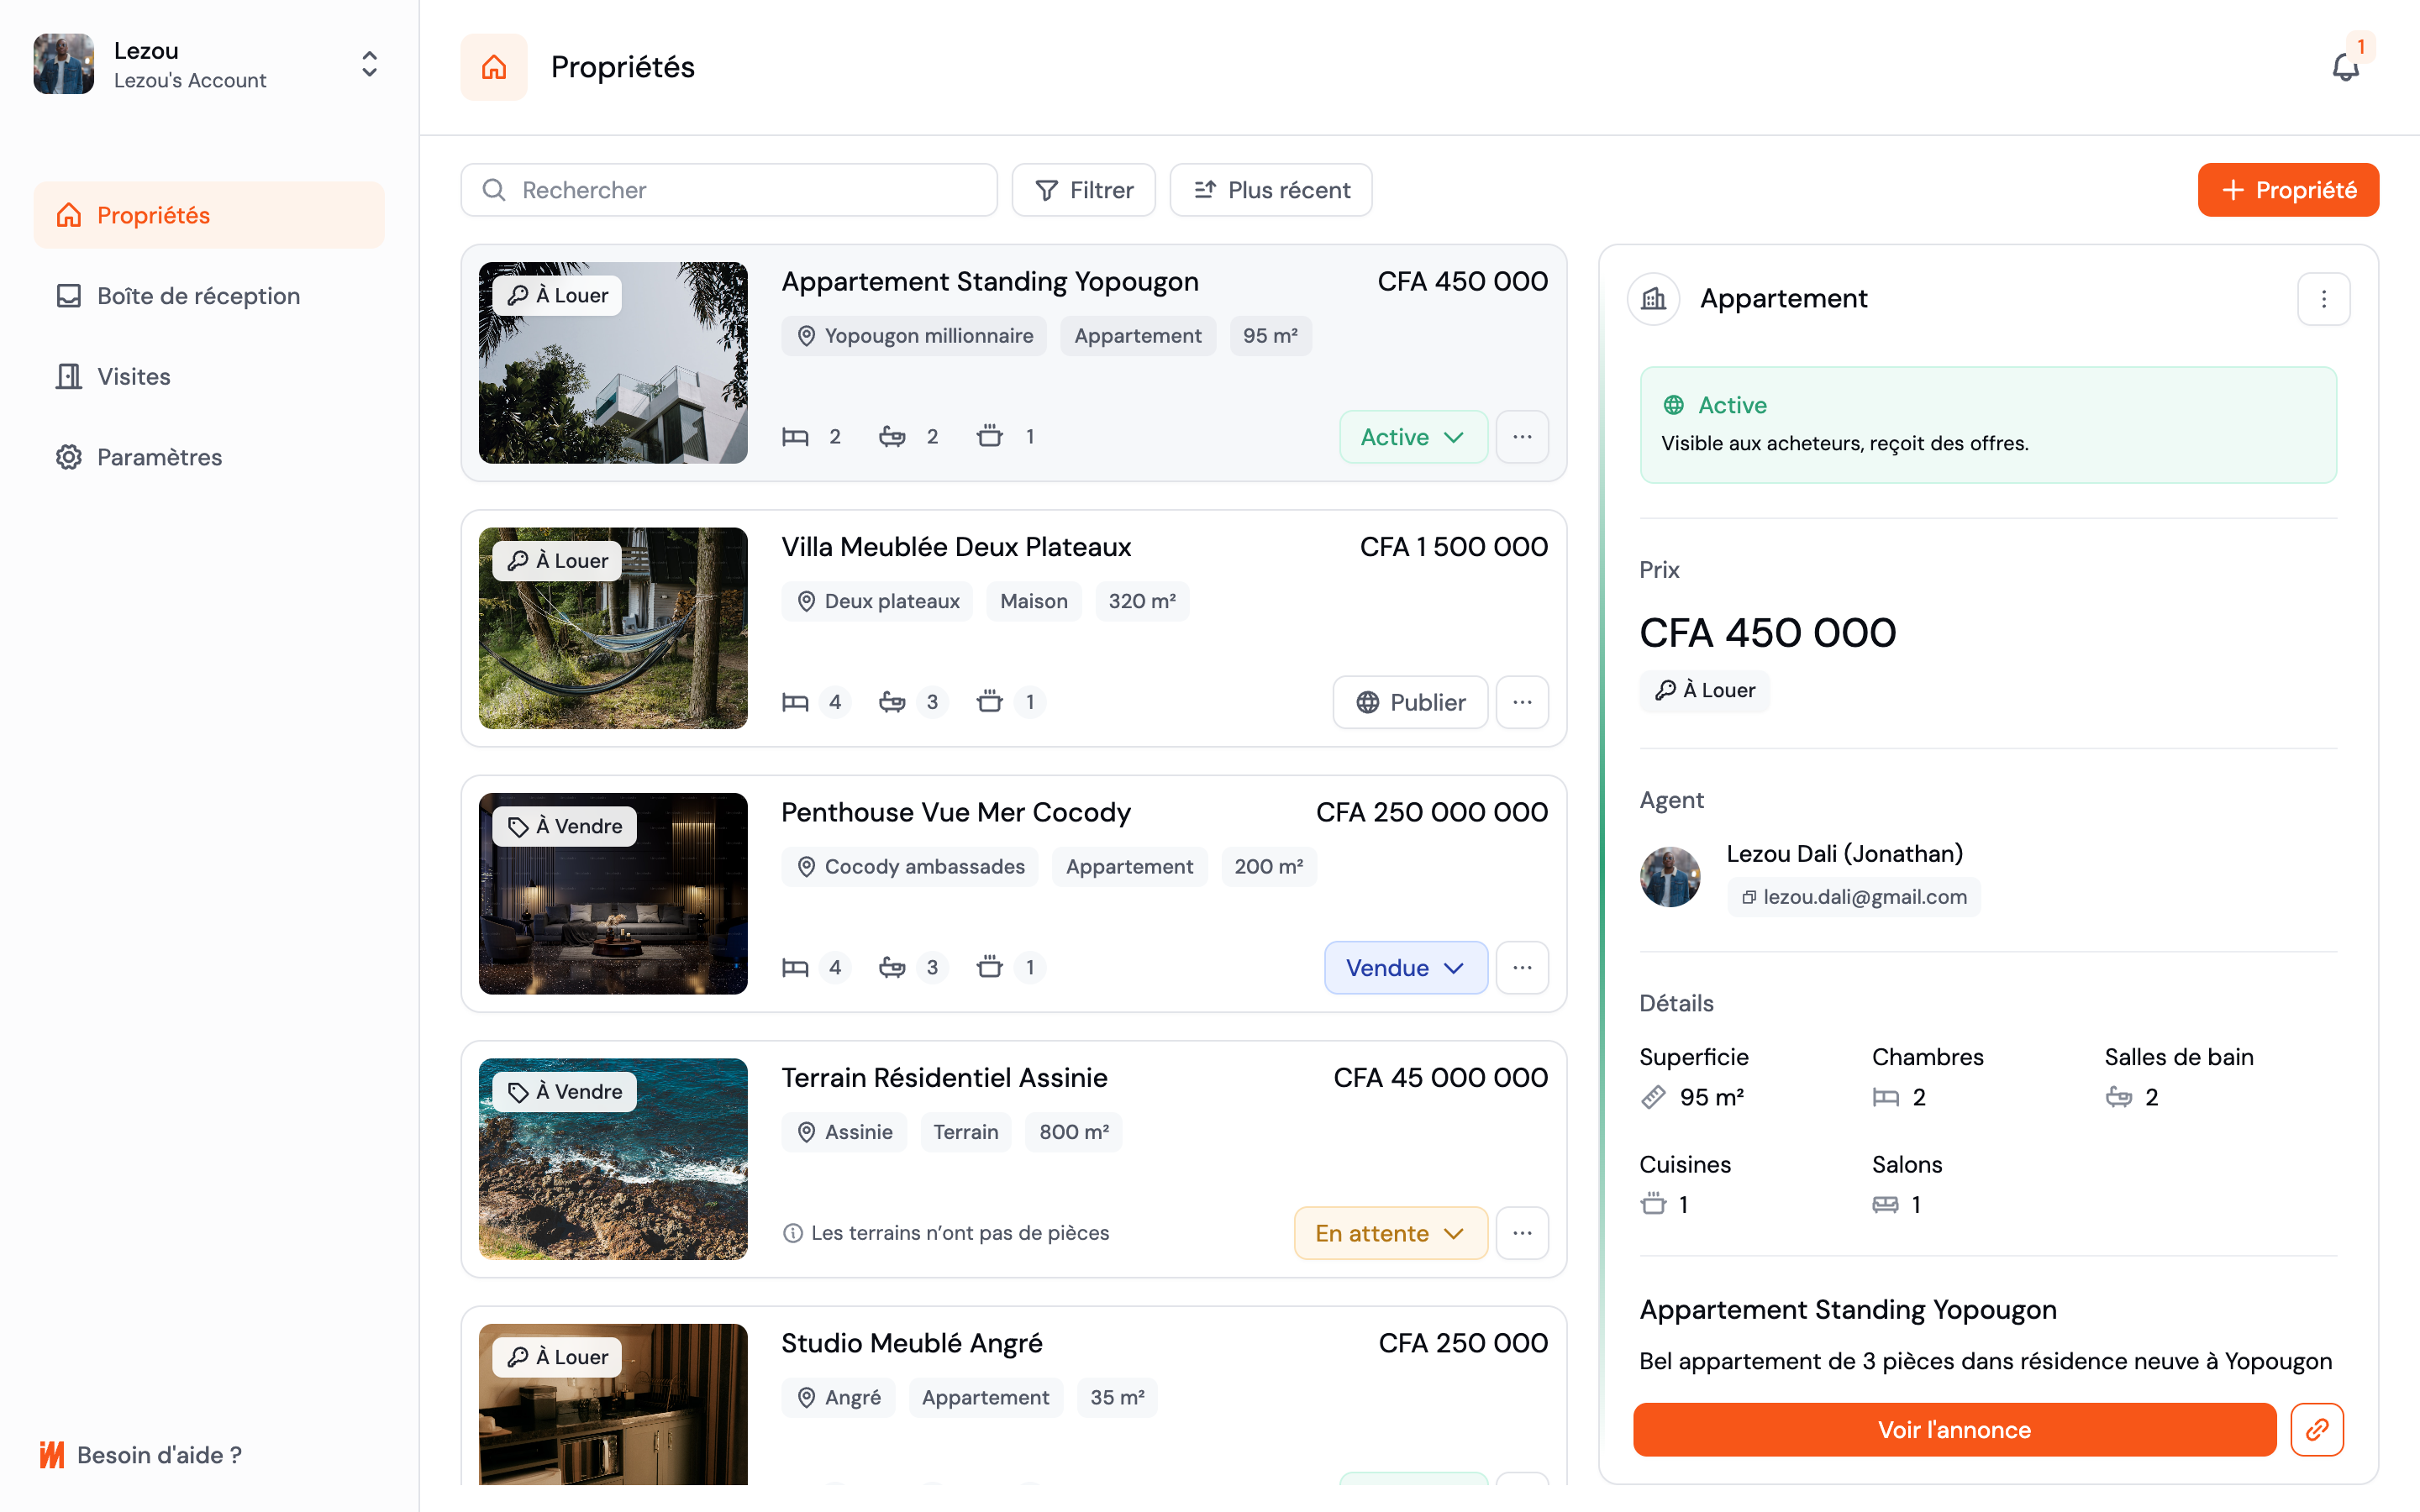Open more options for Terrain Résidentiel Assinie

(1522, 1233)
